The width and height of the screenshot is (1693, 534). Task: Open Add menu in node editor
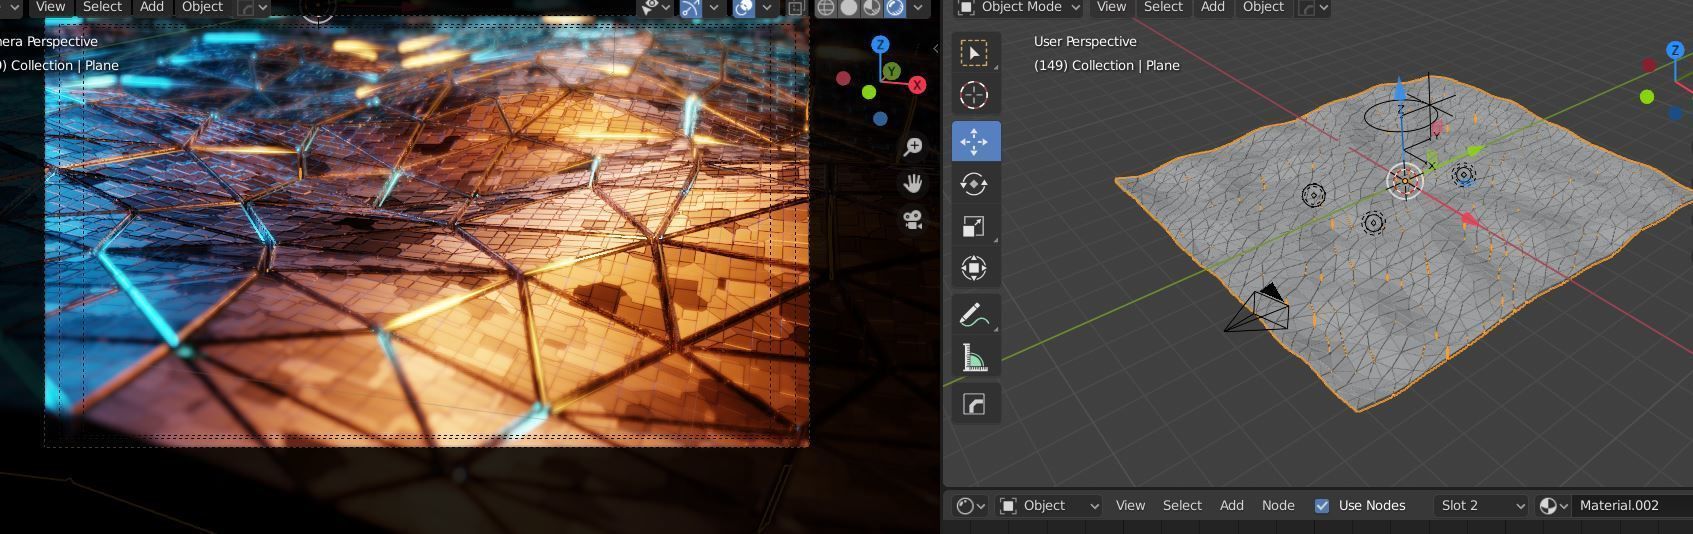coord(1232,506)
